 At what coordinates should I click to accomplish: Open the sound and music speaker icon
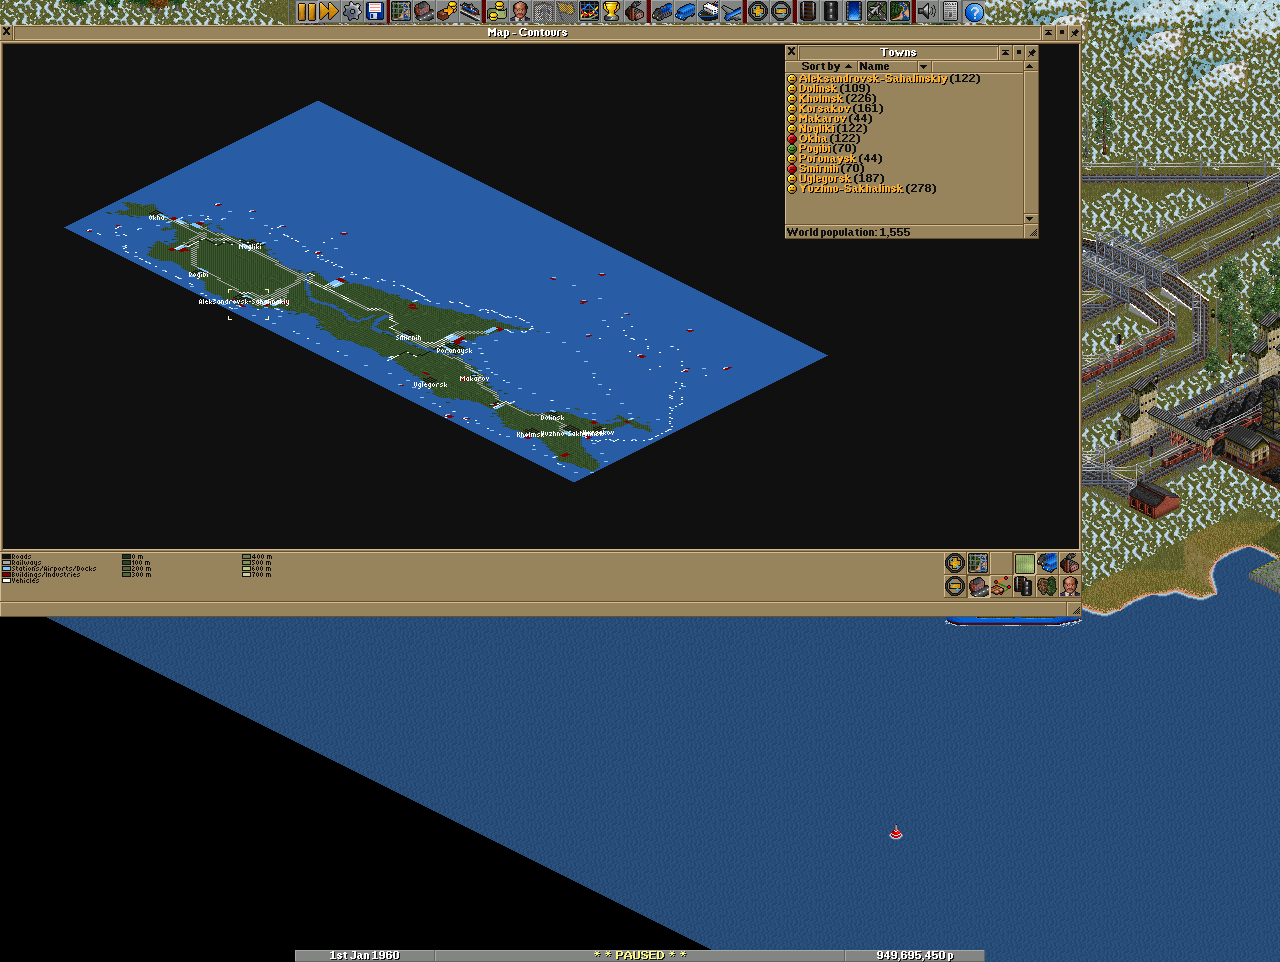coord(927,12)
